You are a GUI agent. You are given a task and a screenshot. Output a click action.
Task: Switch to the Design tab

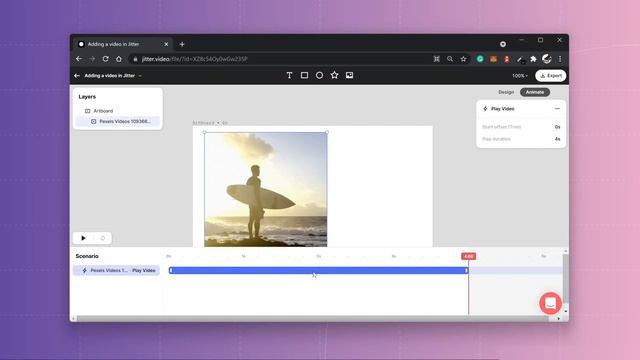tap(506, 92)
